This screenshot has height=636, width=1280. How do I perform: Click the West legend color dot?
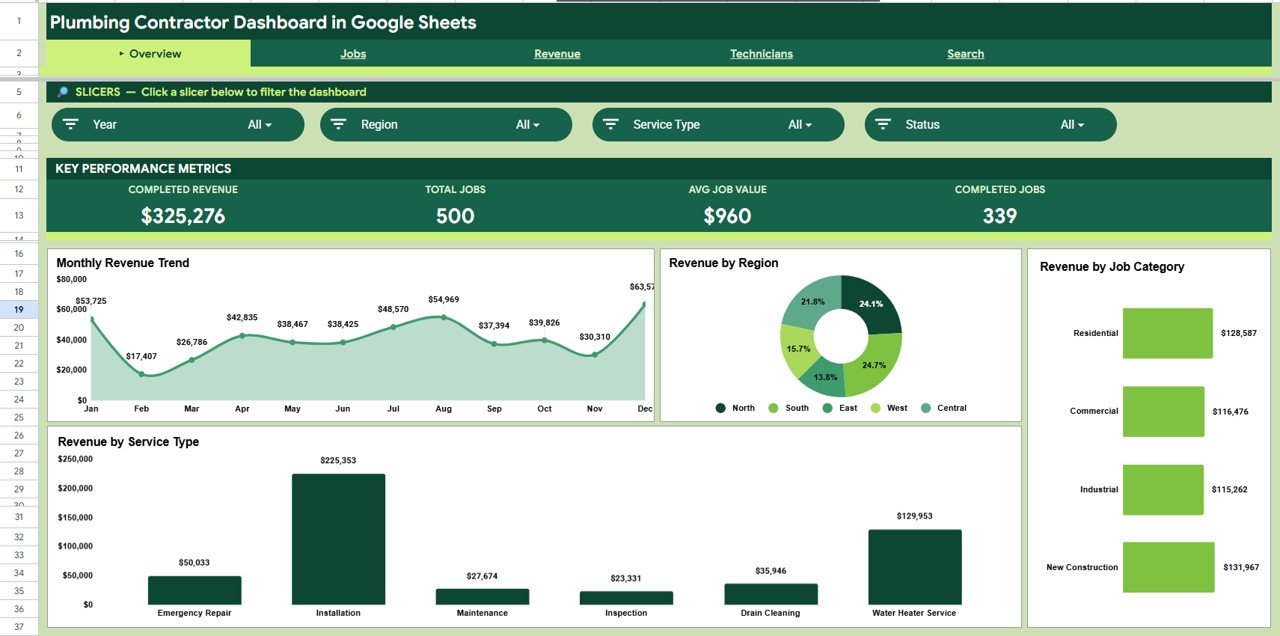tap(875, 408)
